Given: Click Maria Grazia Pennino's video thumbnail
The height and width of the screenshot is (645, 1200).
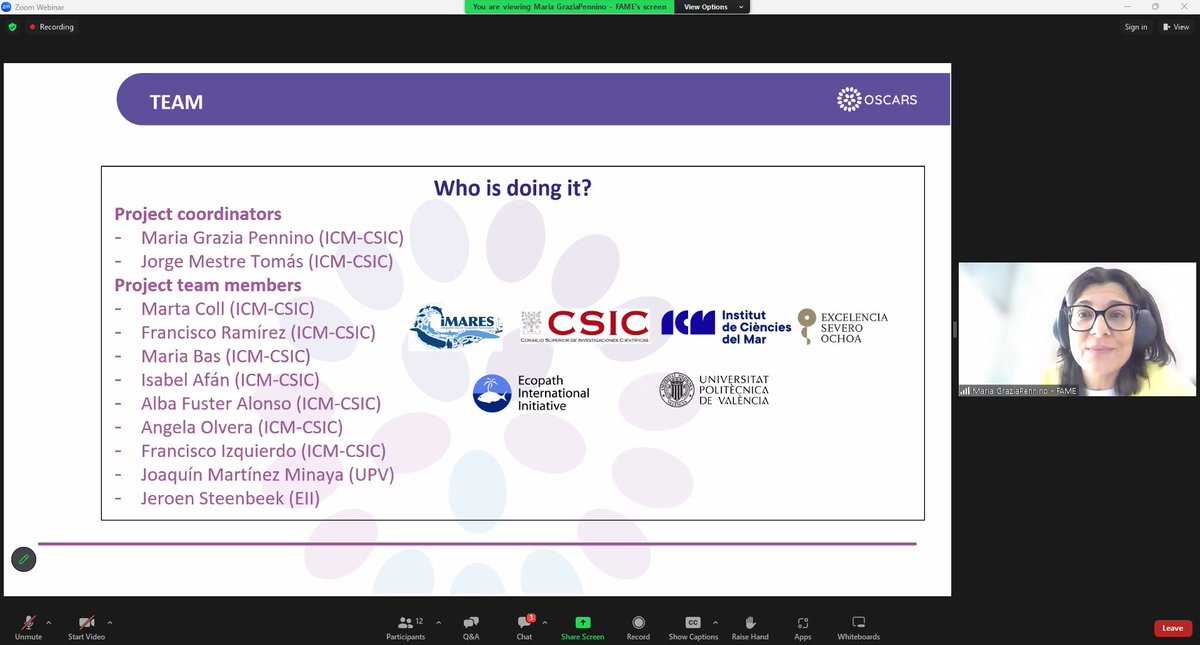Looking at the screenshot, I should pos(1077,329).
